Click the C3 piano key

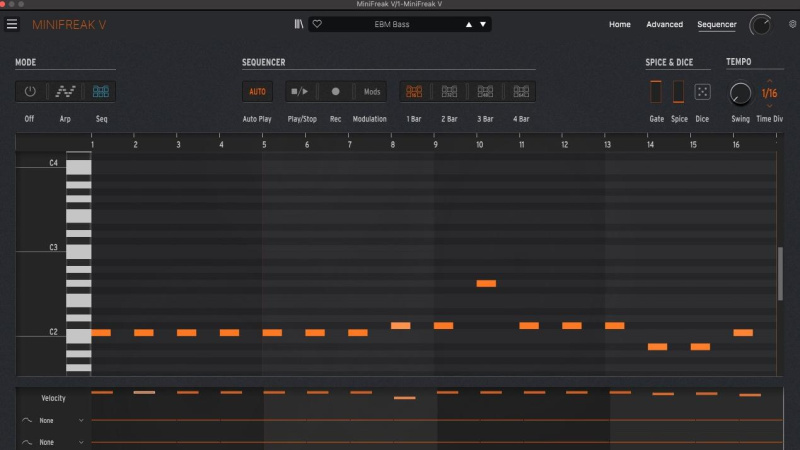tap(79, 252)
